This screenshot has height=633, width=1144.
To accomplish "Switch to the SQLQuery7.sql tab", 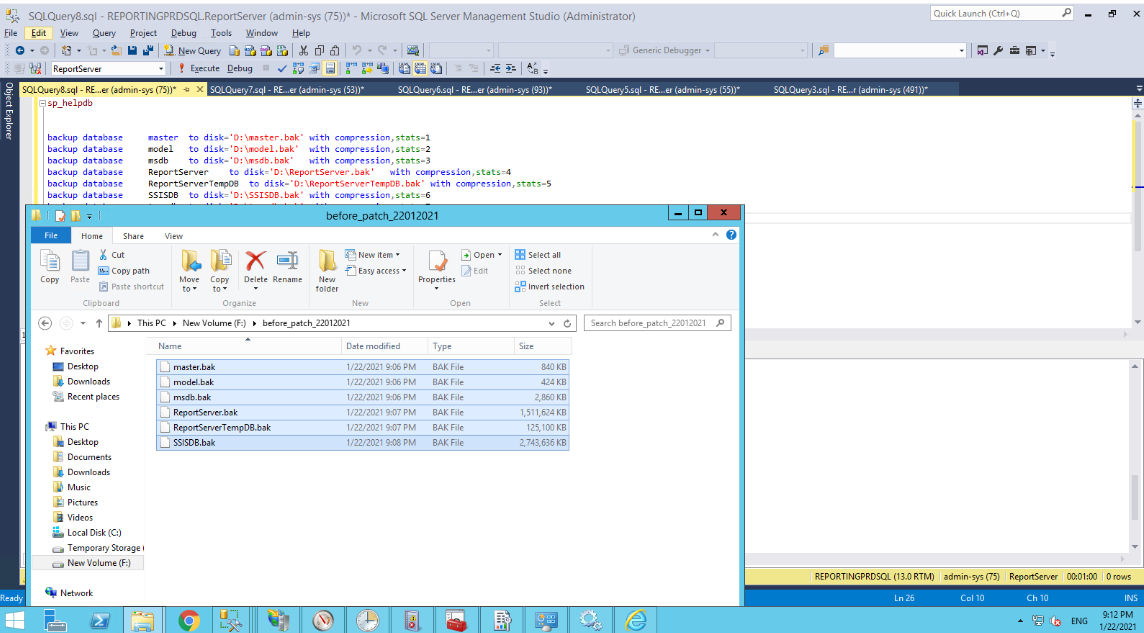I will [286, 90].
